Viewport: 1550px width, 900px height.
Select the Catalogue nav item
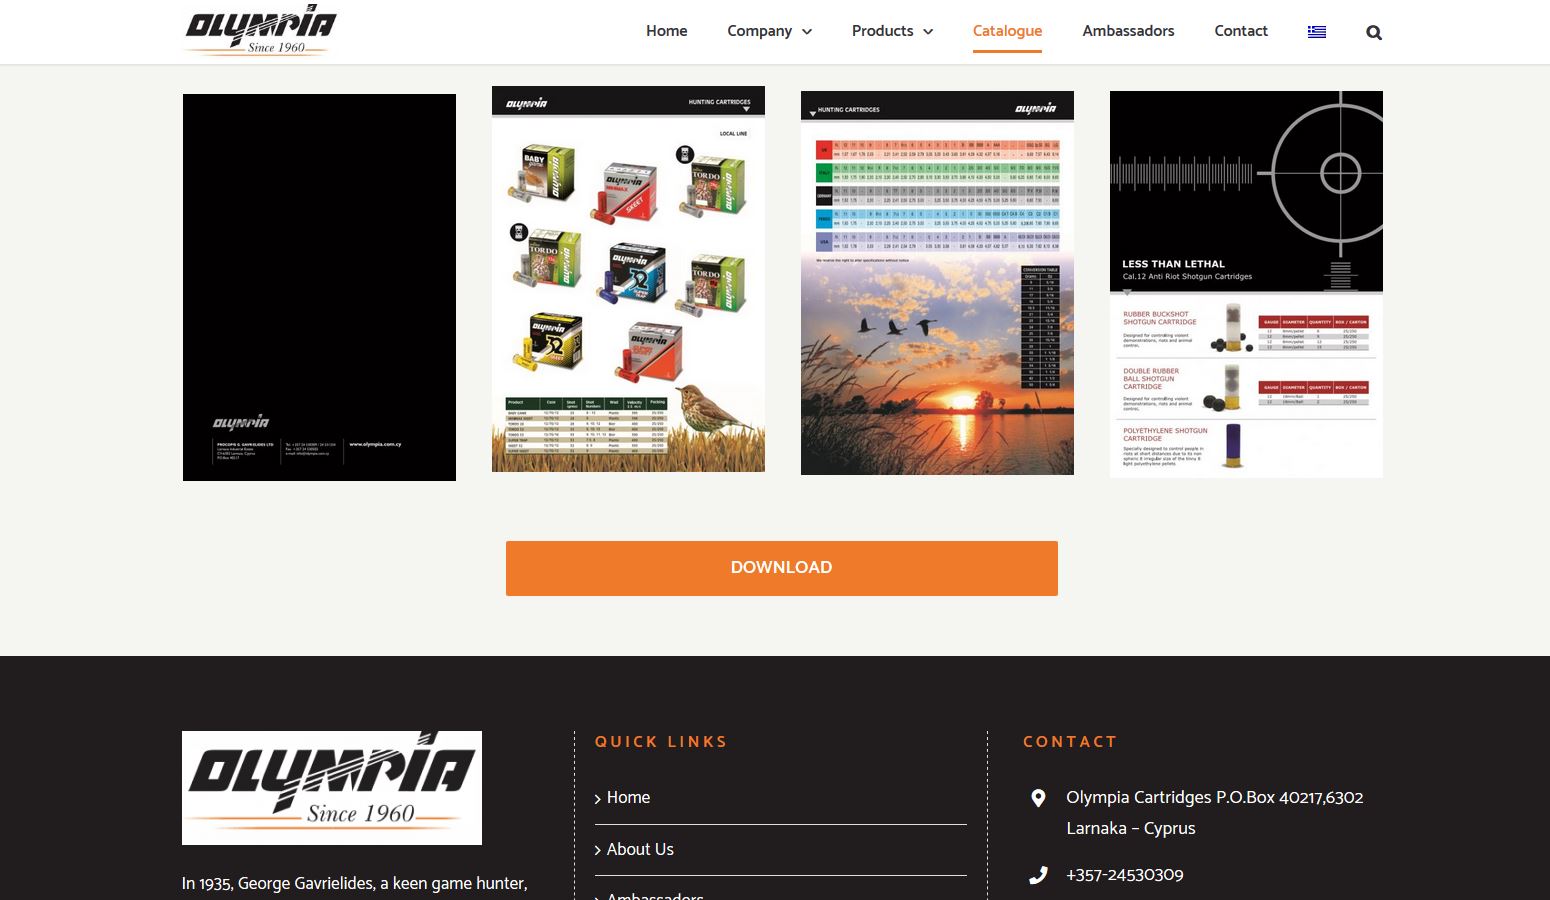pyautogui.click(x=1007, y=31)
